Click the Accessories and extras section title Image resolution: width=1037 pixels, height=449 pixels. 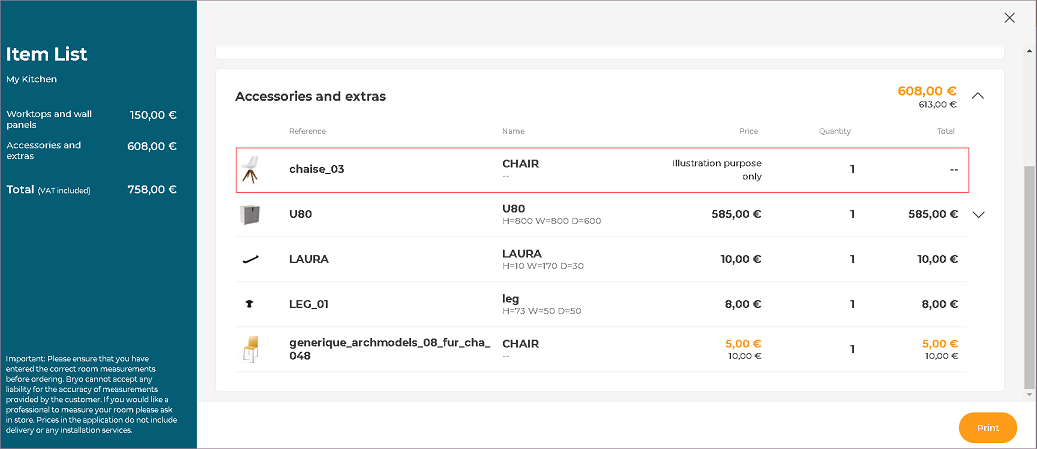pos(310,96)
